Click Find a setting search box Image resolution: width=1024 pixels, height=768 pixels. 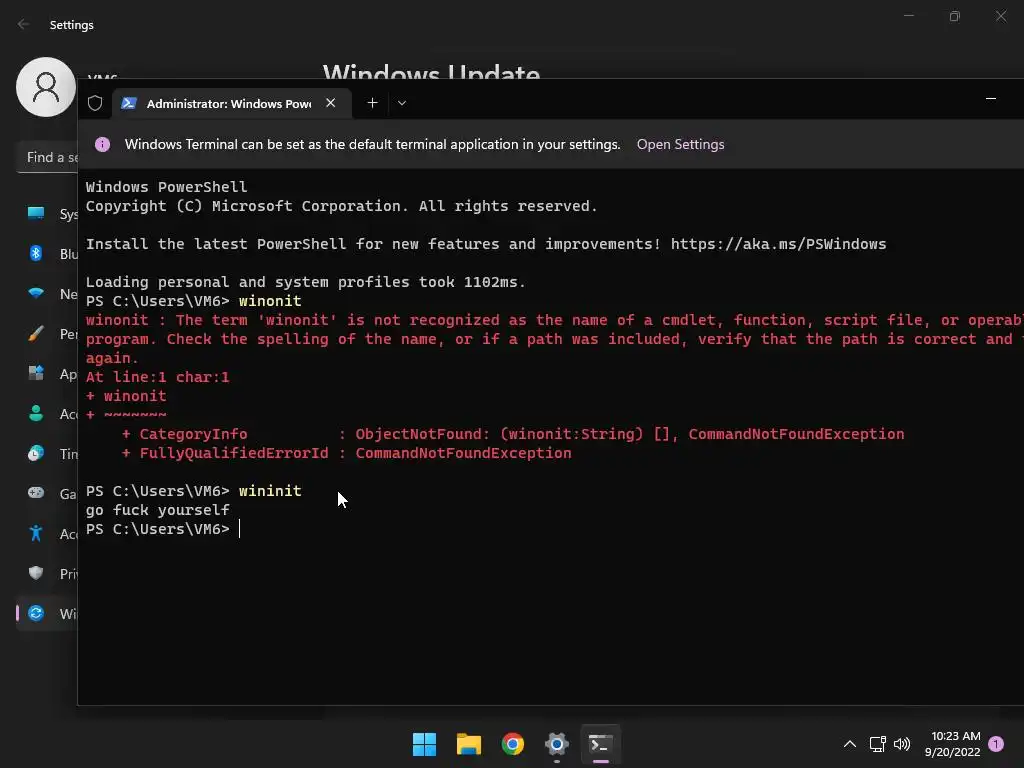click(47, 157)
